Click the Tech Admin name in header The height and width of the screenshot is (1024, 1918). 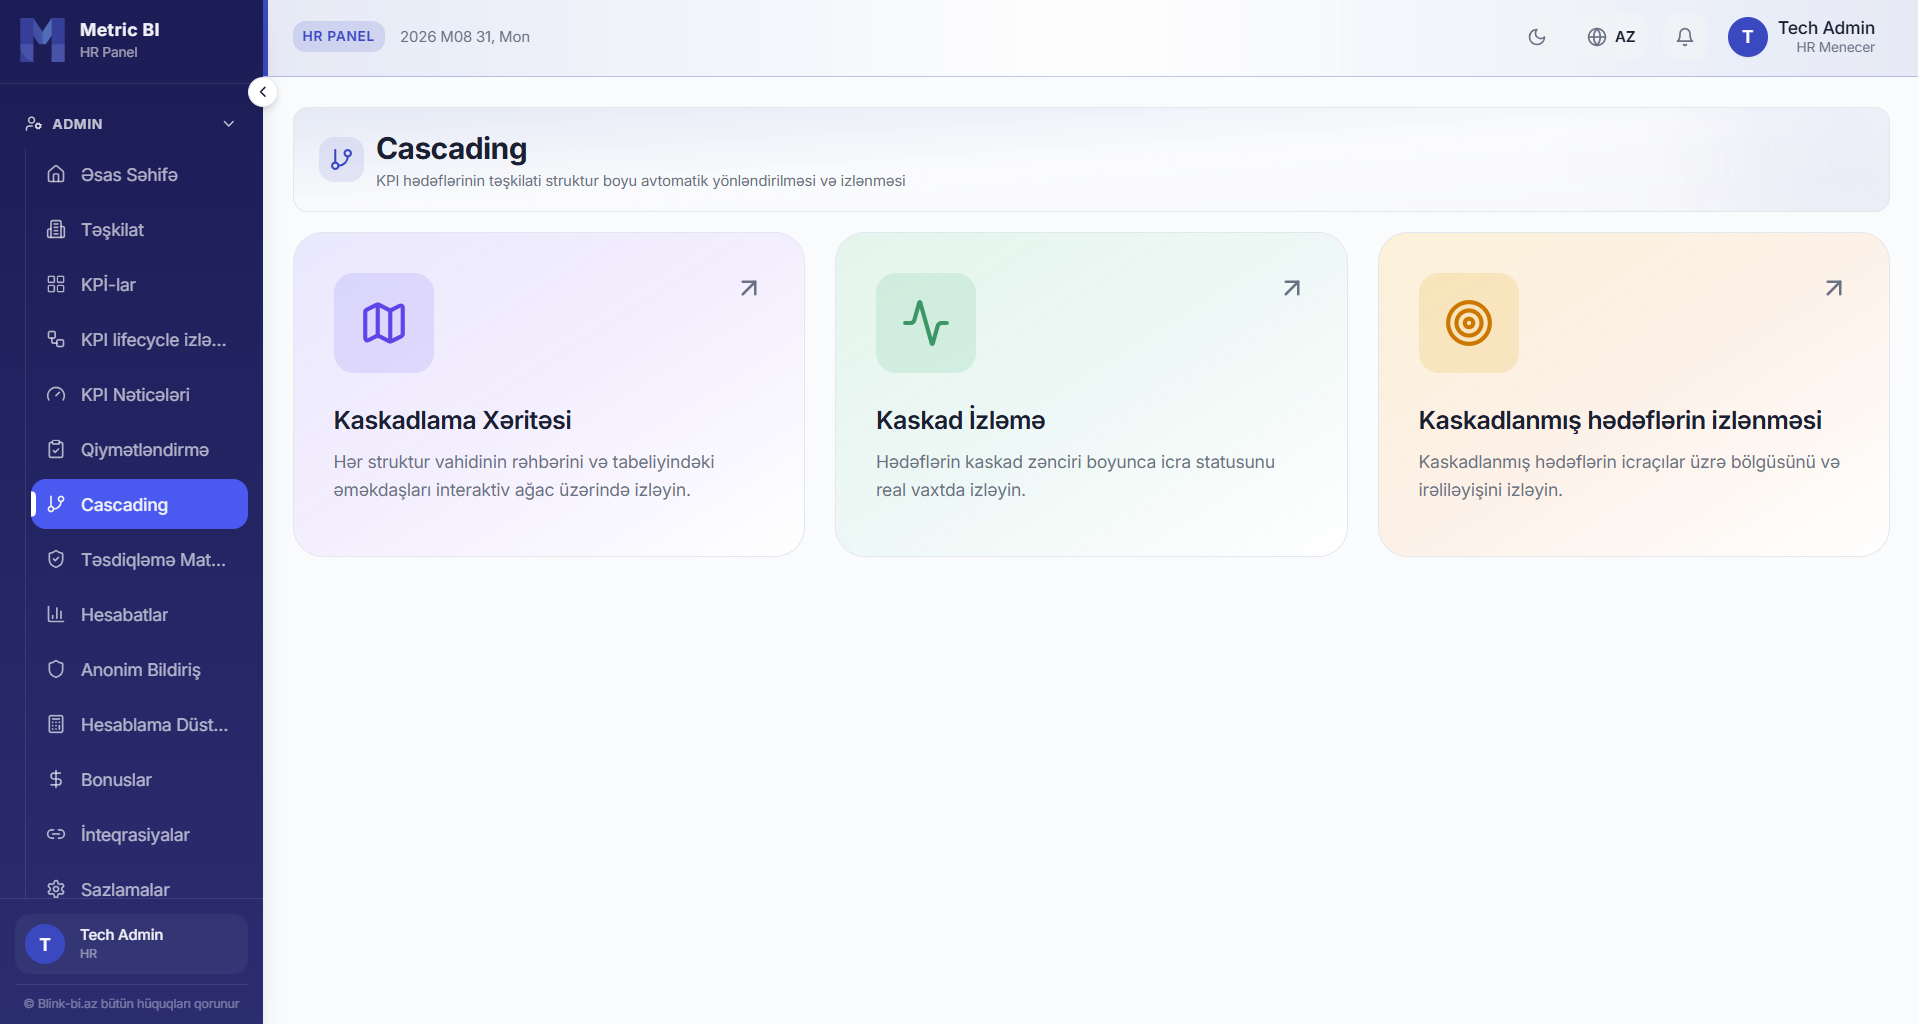click(x=1826, y=28)
